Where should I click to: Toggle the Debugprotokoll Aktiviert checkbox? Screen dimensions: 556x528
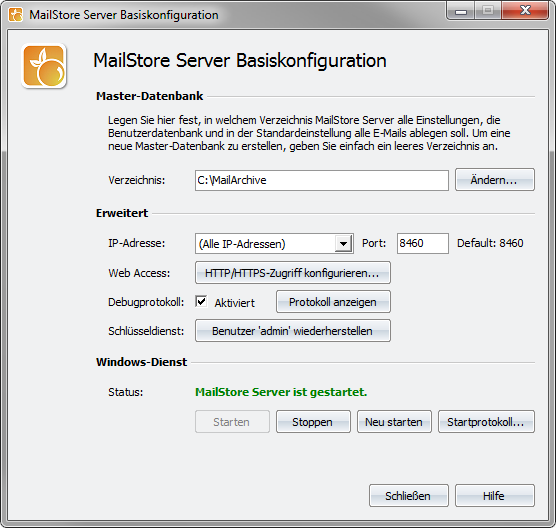tap(201, 302)
